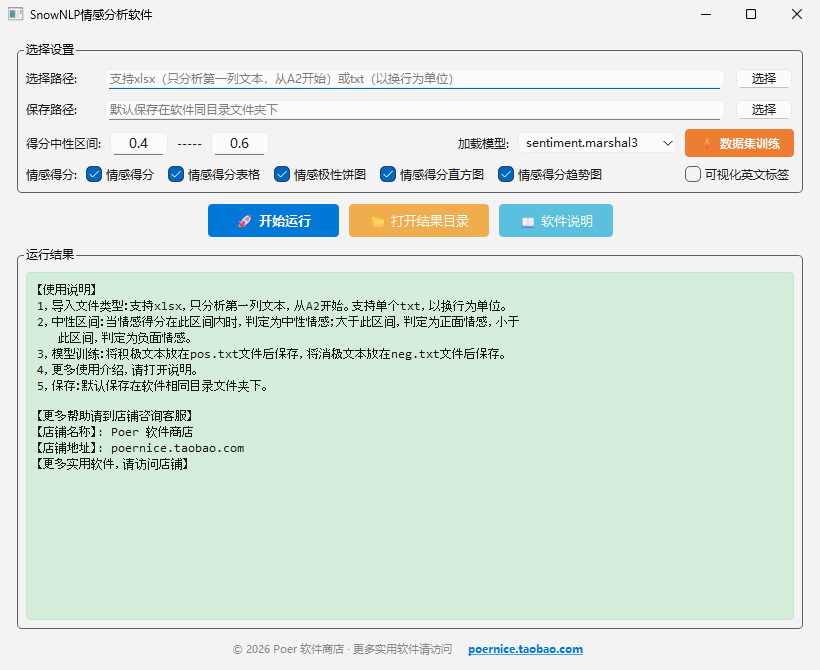Follow the poernice.taobao.com footer link
Screen dimensions: 820x670
(x=525, y=649)
